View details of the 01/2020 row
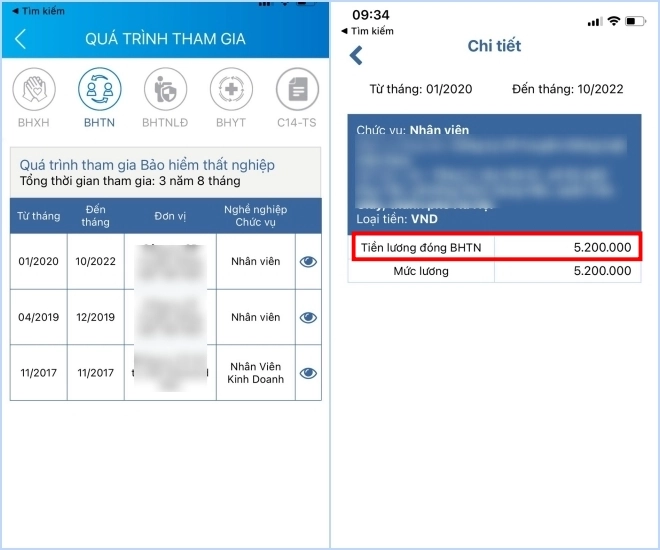Screen dimensions: 660x550 click(x=308, y=262)
